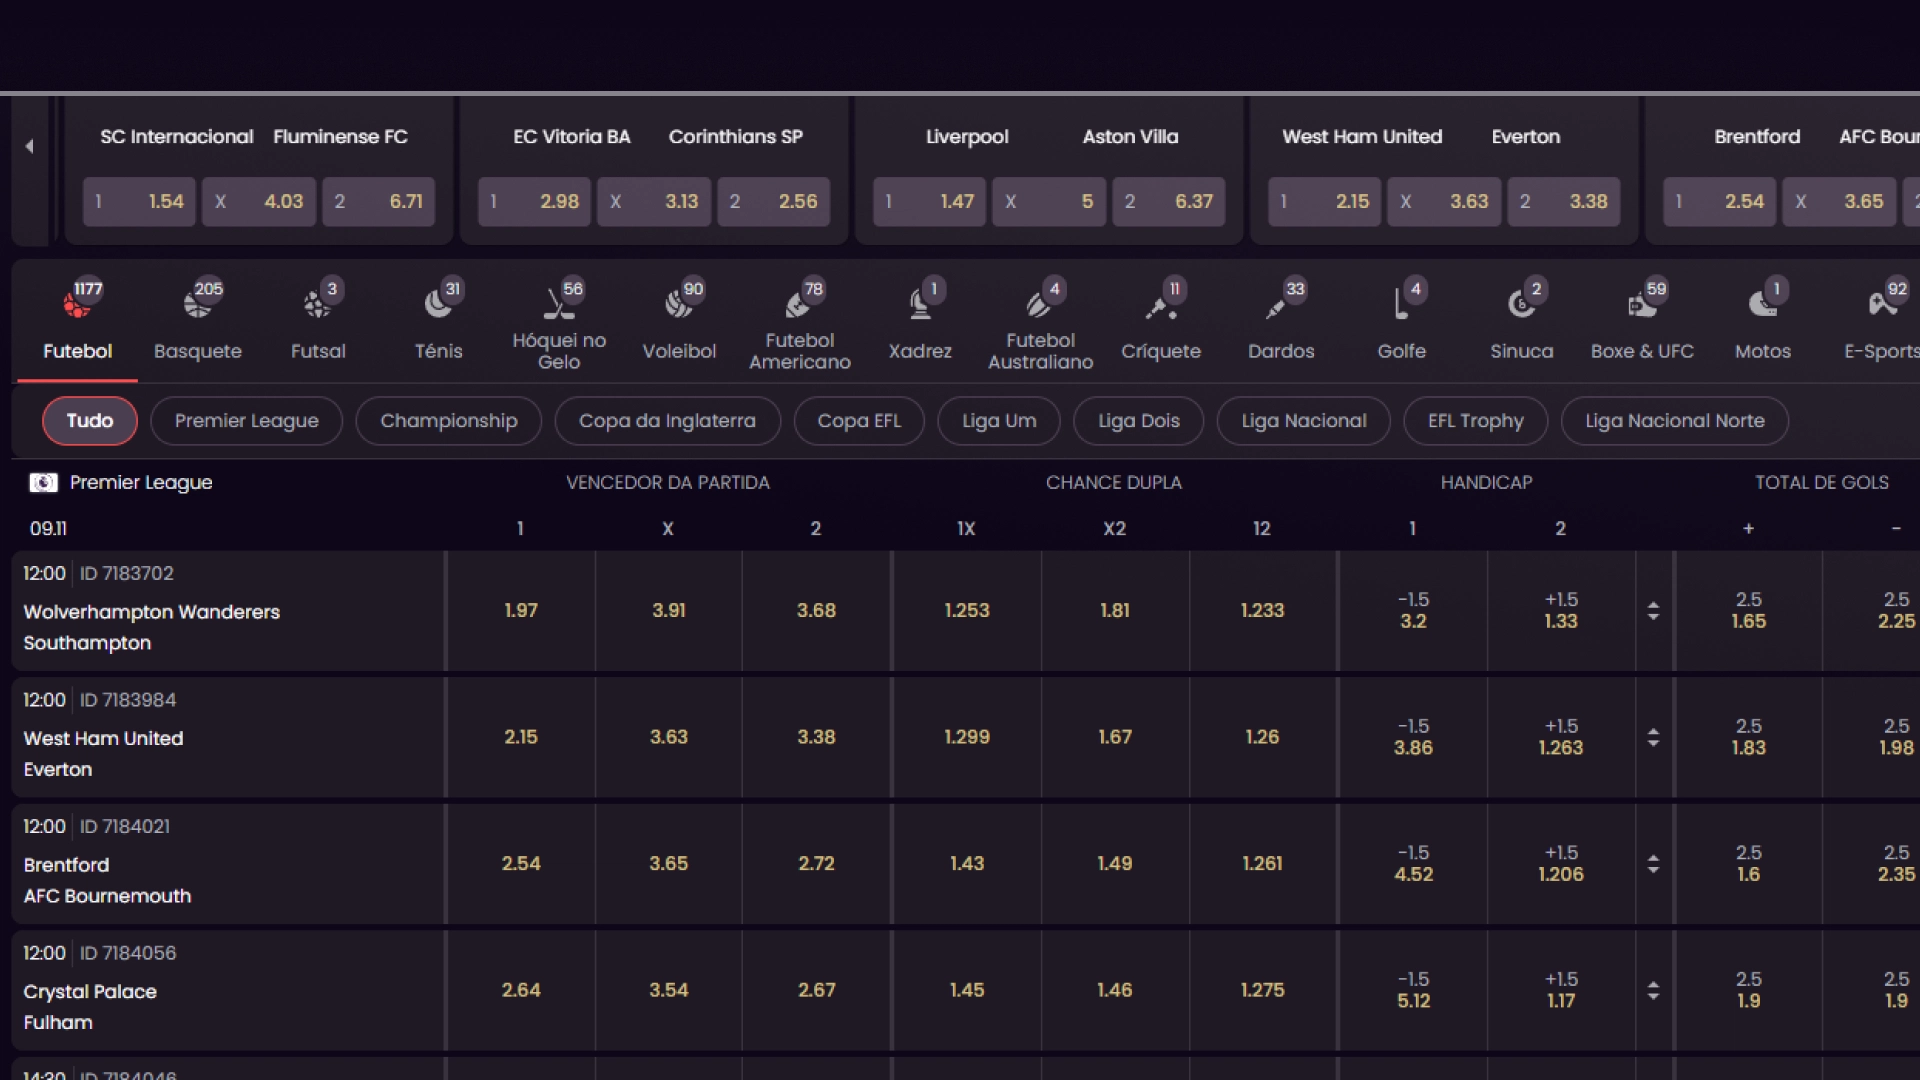Pick Fulham win at 2.67
The image size is (1920, 1080).
tap(816, 991)
